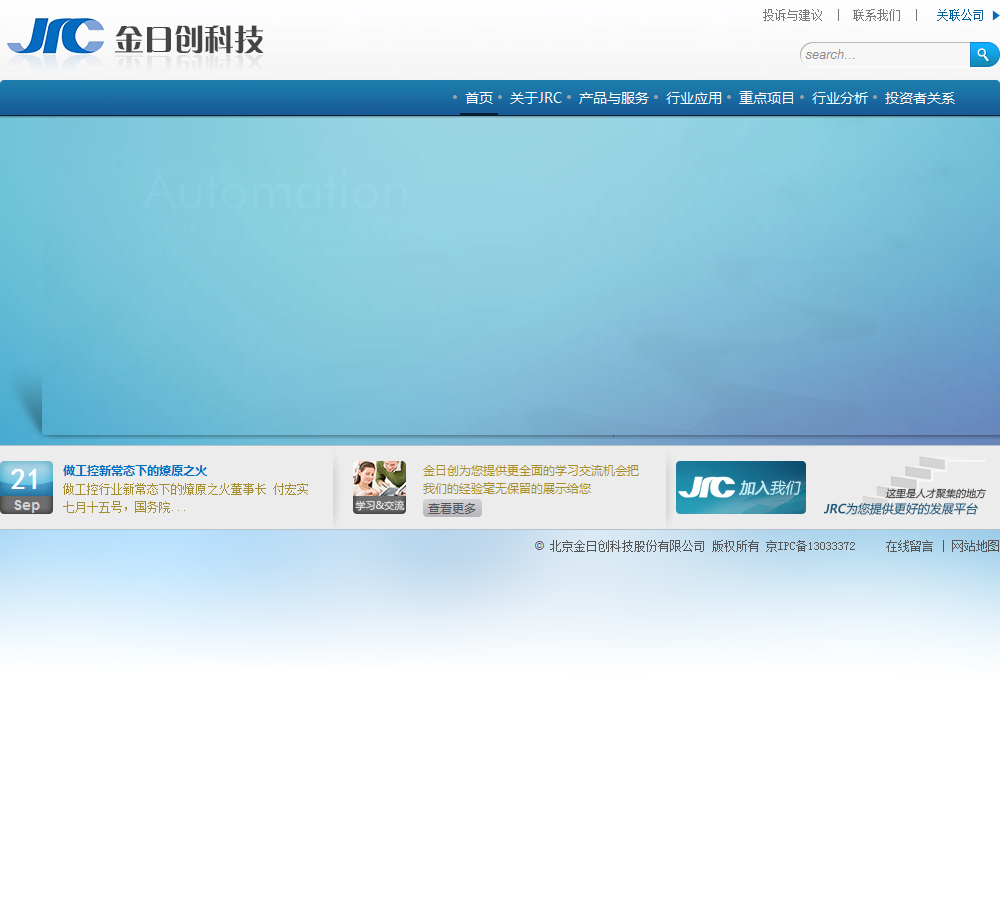Open the 联系我们 link
Image resolution: width=1000 pixels, height=909 pixels.
coord(876,15)
